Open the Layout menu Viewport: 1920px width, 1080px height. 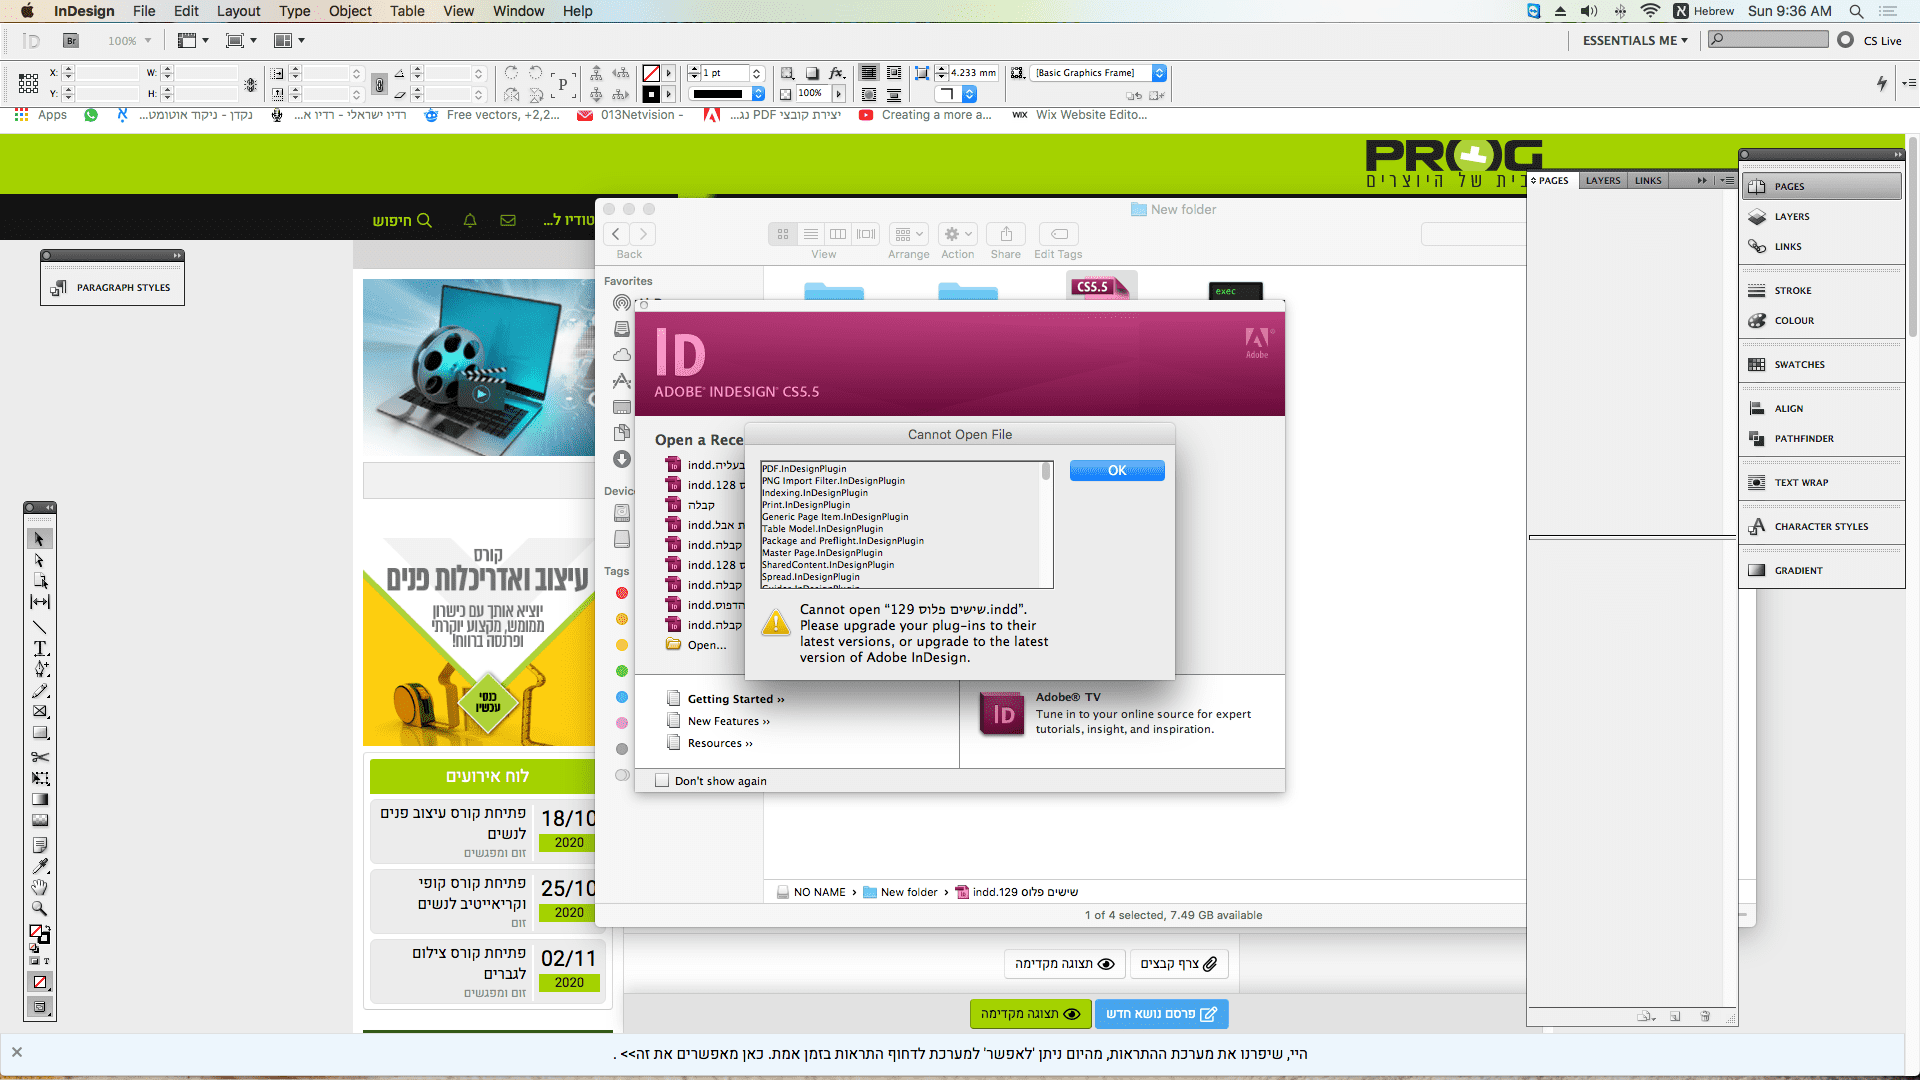click(x=238, y=11)
